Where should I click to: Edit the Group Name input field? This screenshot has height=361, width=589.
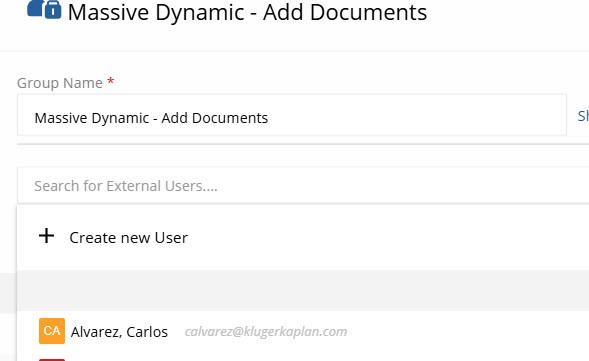pyautogui.click(x=292, y=115)
